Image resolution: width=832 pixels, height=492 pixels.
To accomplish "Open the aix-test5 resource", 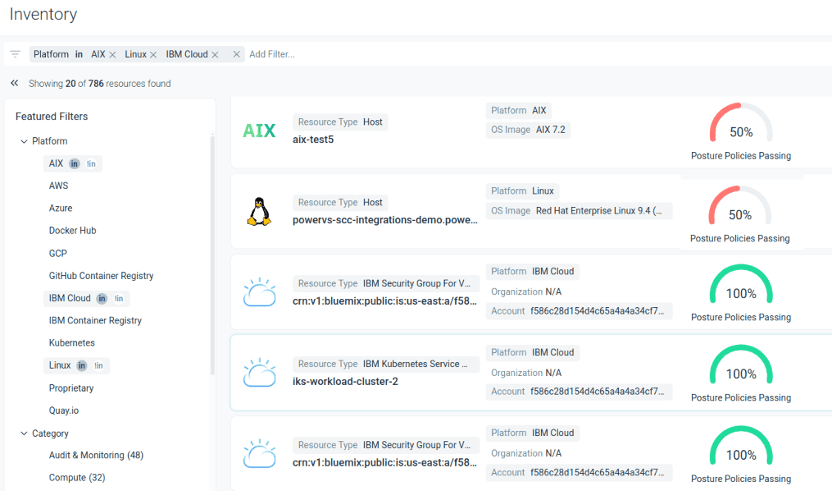I will pyautogui.click(x=313, y=140).
